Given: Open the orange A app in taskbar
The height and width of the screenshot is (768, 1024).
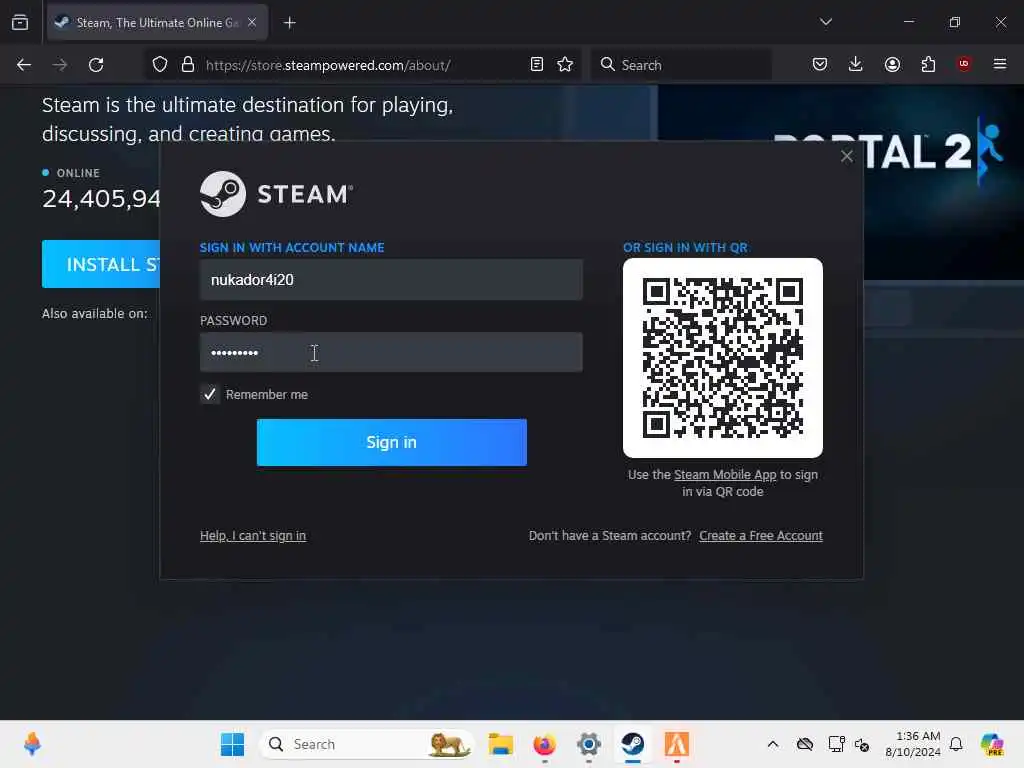Looking at the screenshot, I should 677,744.
